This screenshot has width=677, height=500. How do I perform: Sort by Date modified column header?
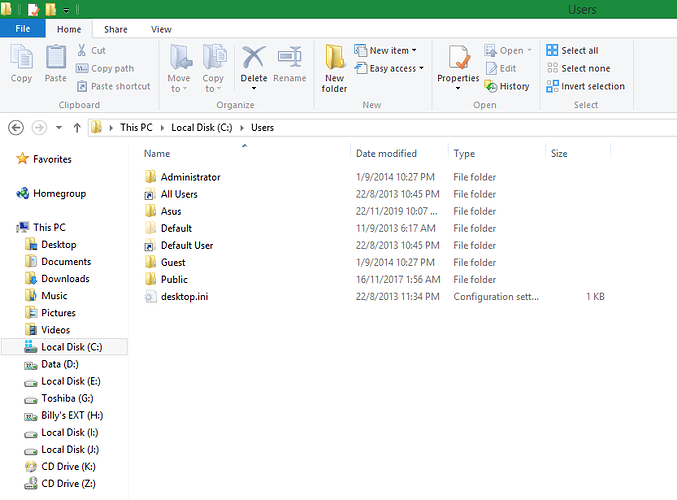[x=386, y=154]
